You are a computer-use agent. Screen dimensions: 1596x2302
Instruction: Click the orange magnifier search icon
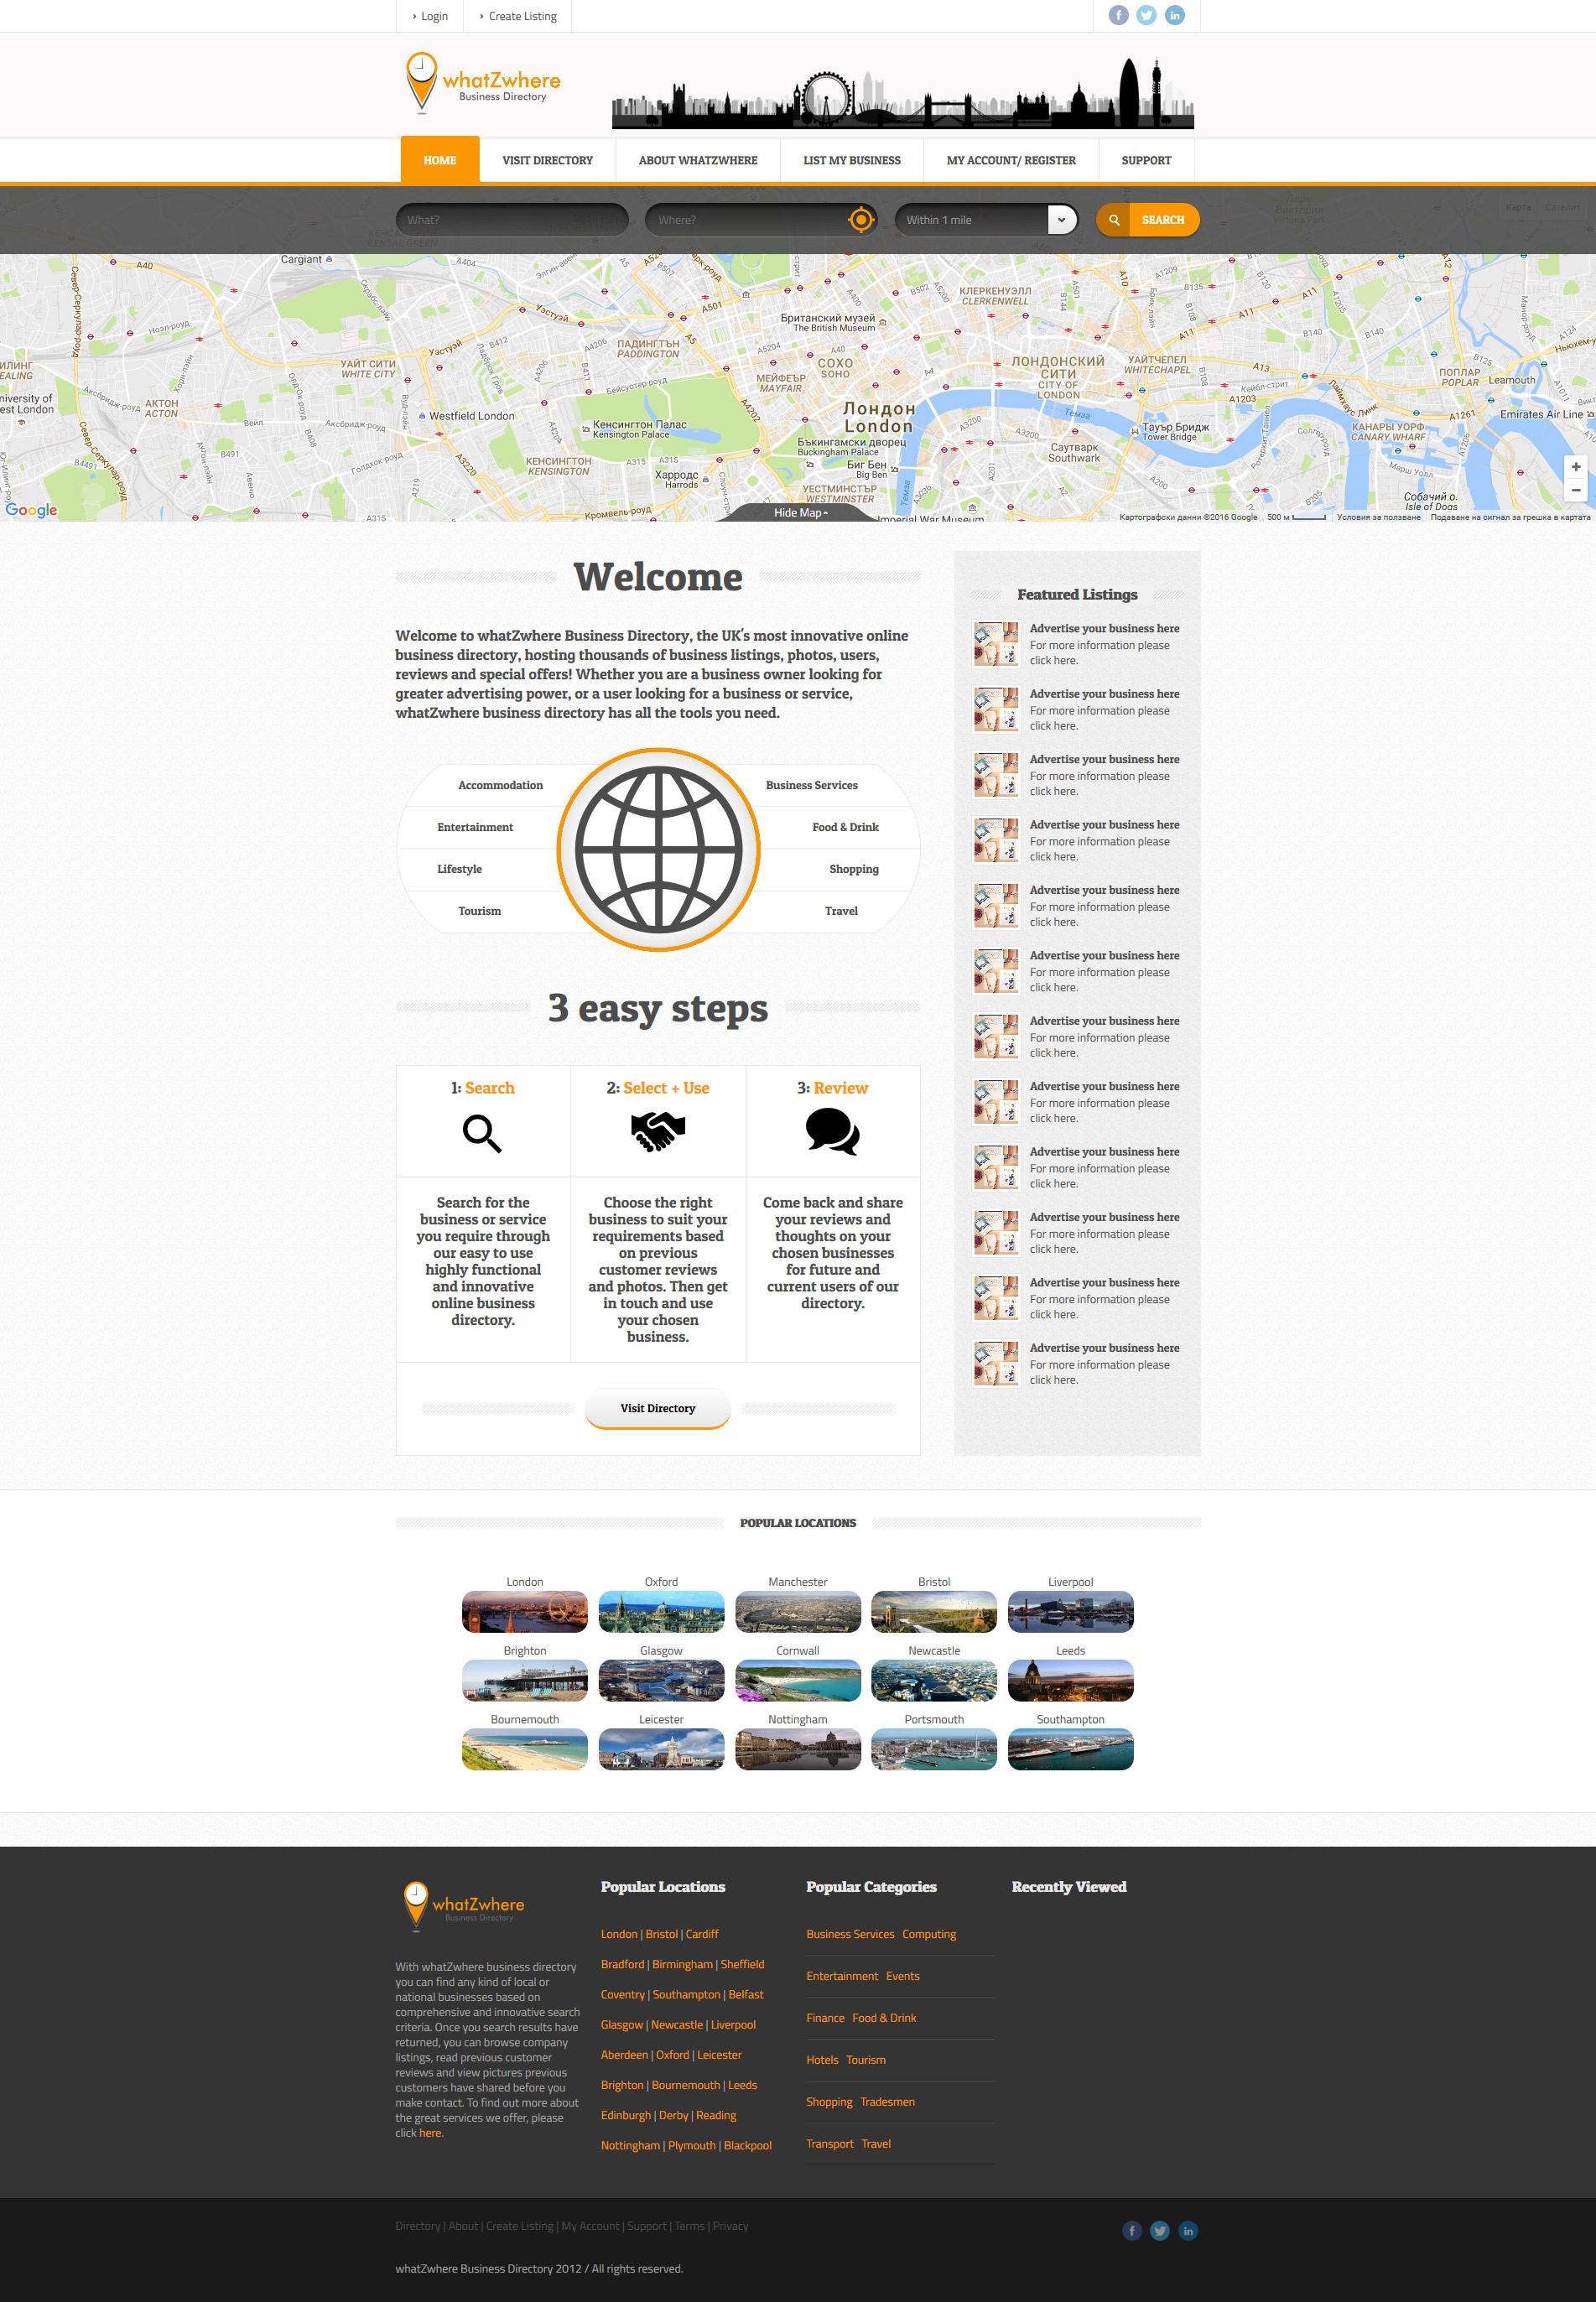[x=1113, y=220]
